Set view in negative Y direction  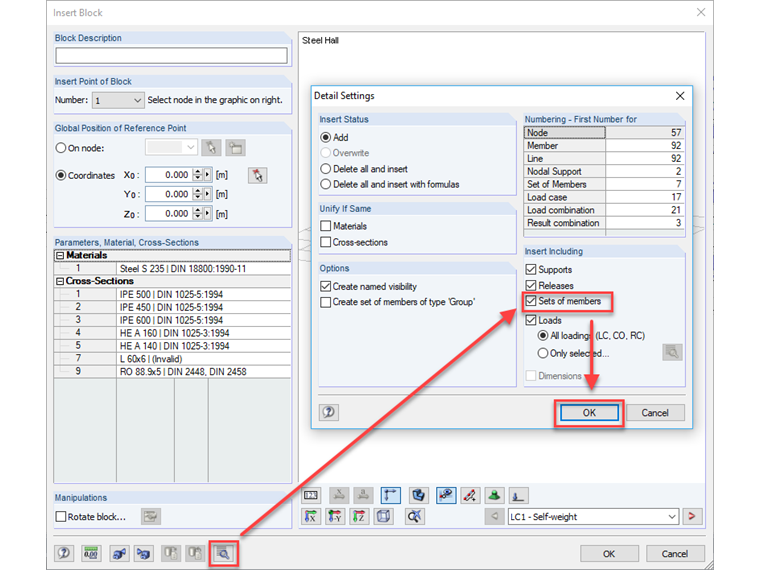[335, 516]
